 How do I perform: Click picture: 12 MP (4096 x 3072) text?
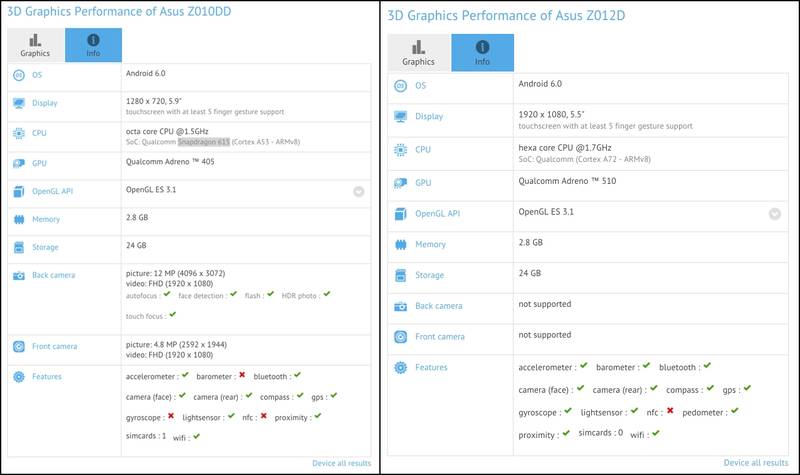(175, 273)
